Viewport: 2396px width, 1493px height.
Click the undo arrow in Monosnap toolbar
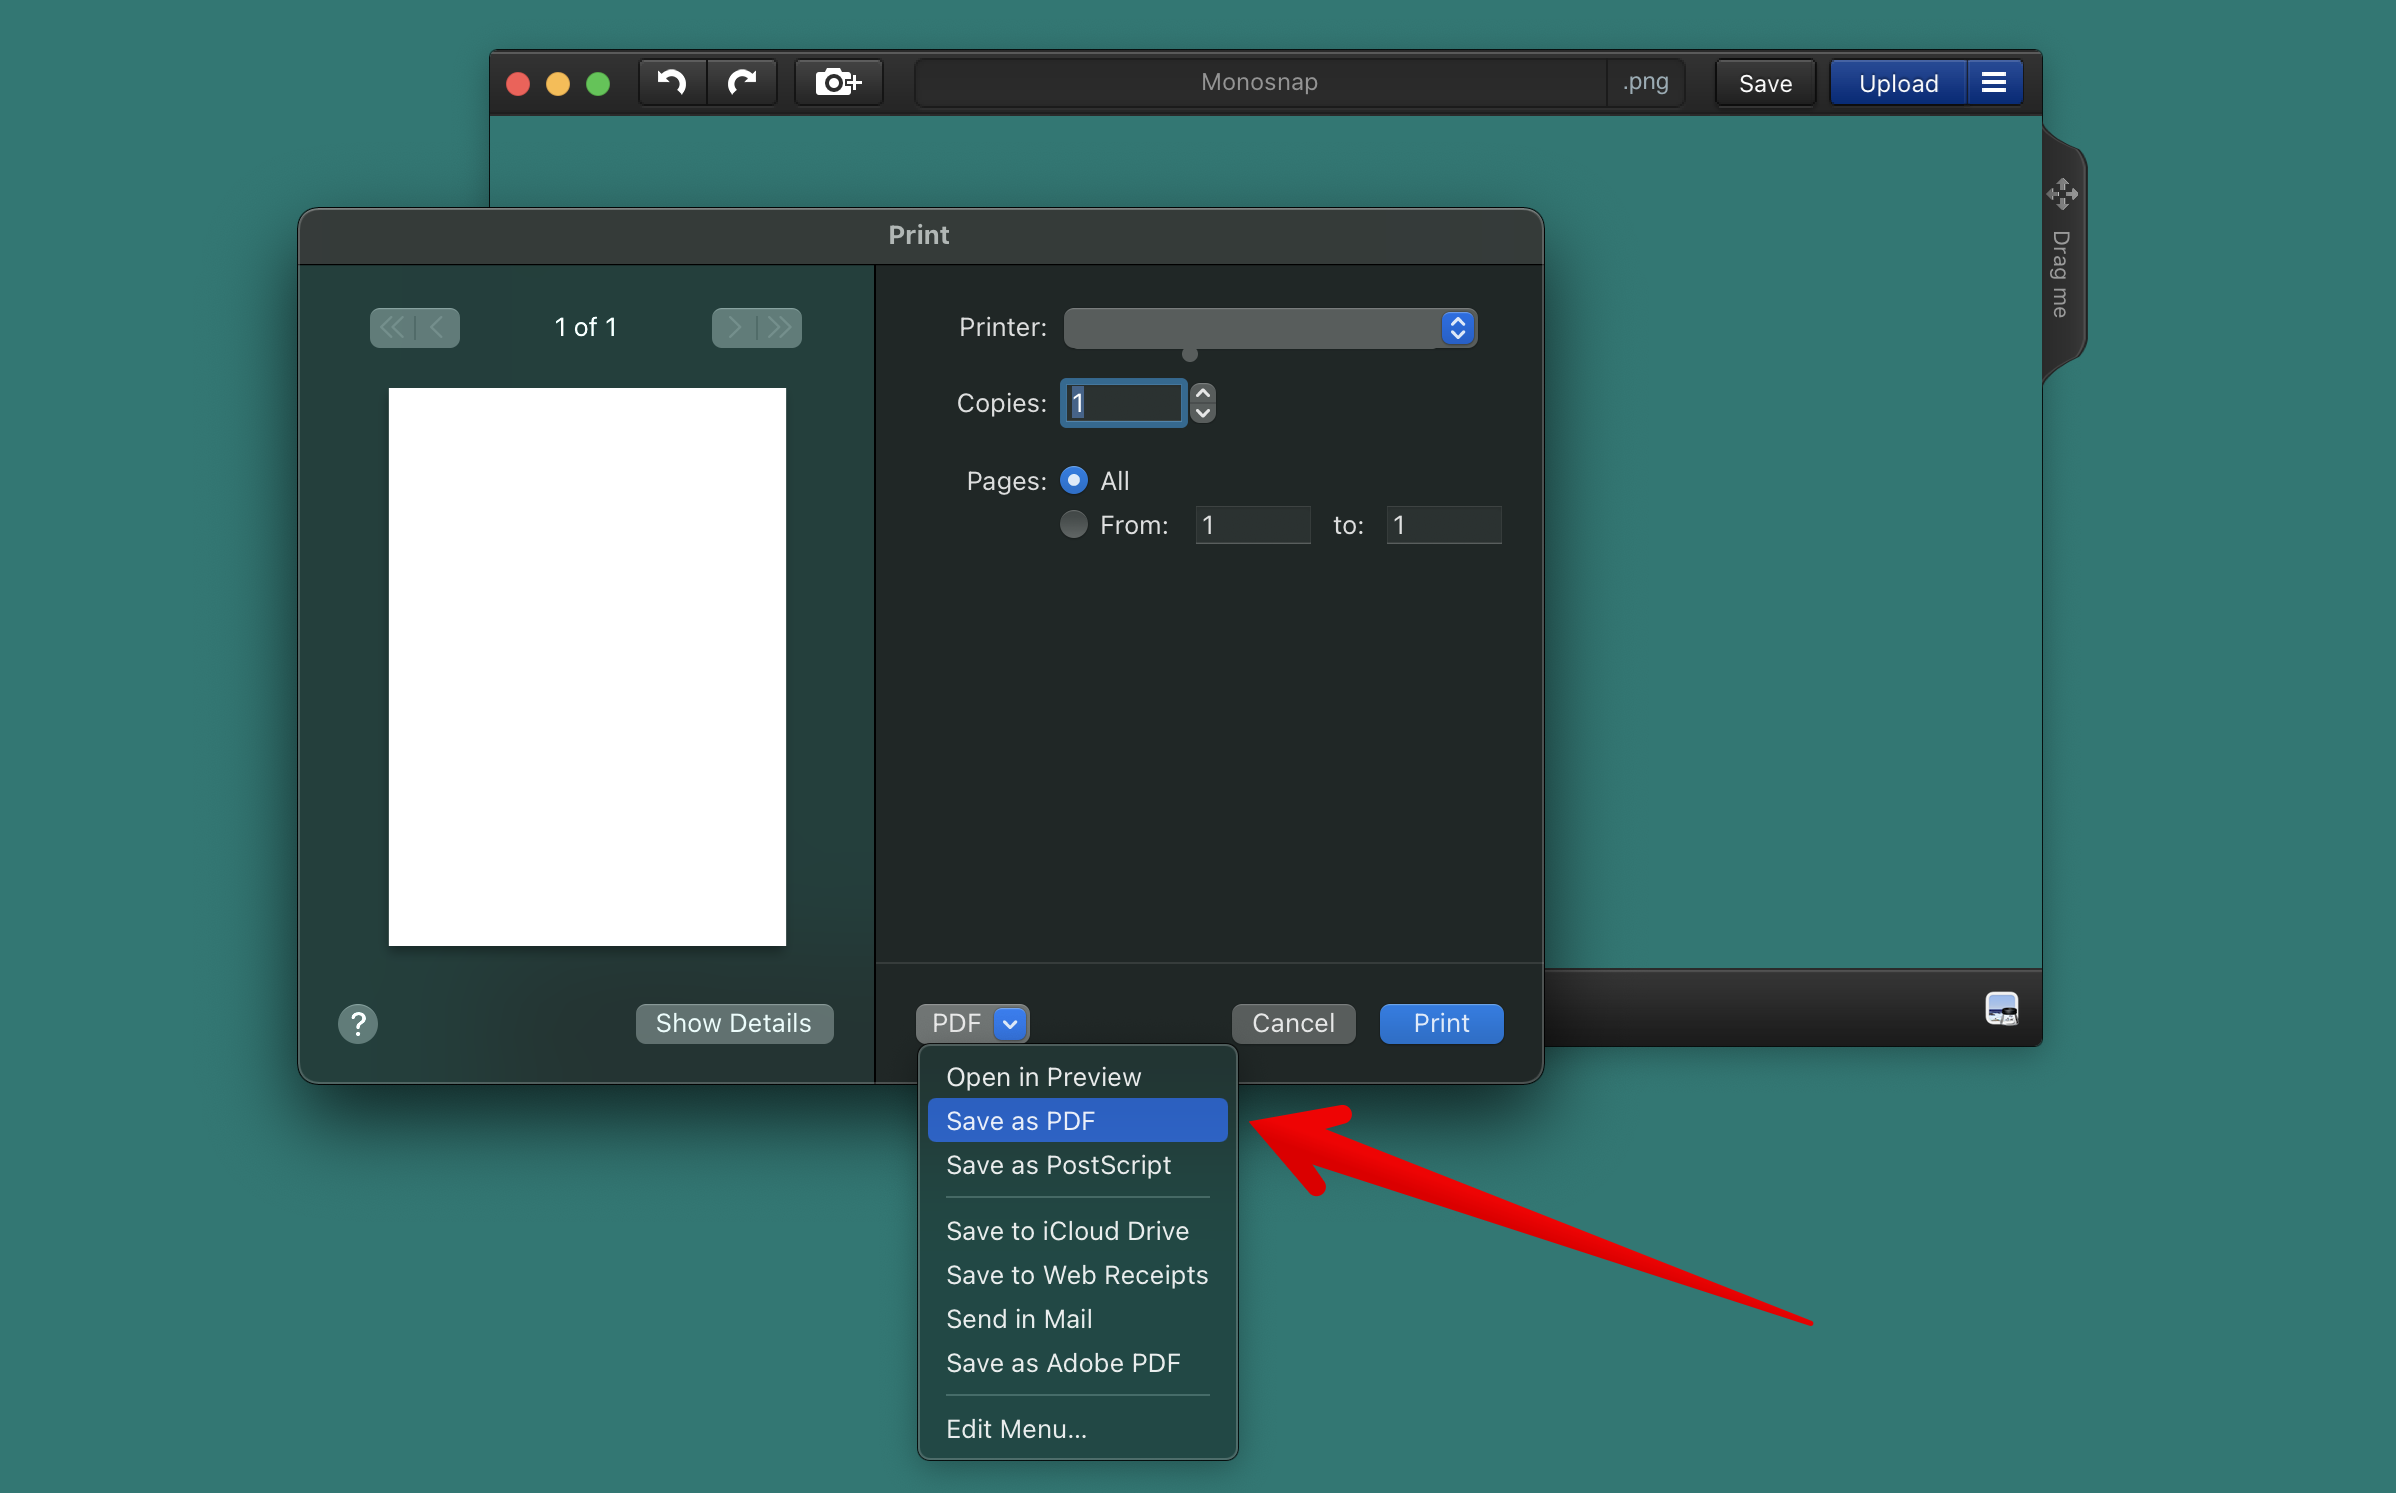click(x=672, y=82)
